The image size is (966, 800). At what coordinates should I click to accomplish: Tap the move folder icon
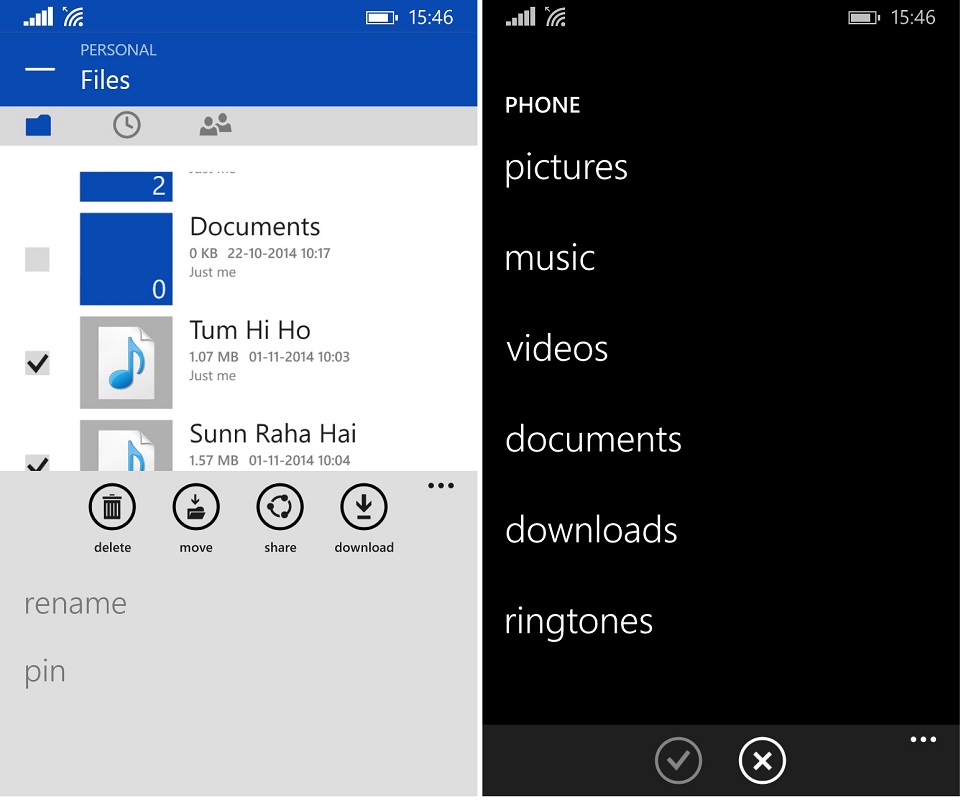tap(196, 508)
